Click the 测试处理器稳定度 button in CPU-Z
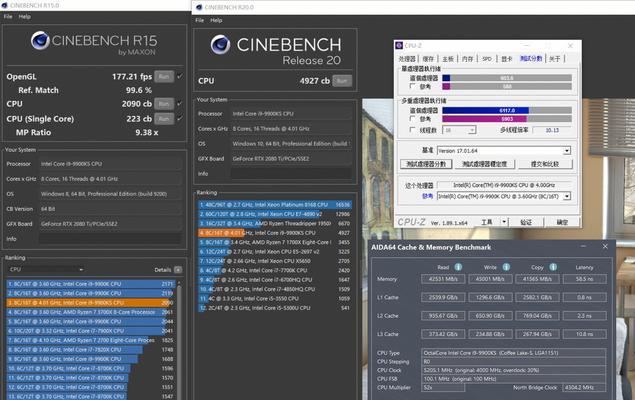This screenshot has width=635, height=400. point(484,164)
